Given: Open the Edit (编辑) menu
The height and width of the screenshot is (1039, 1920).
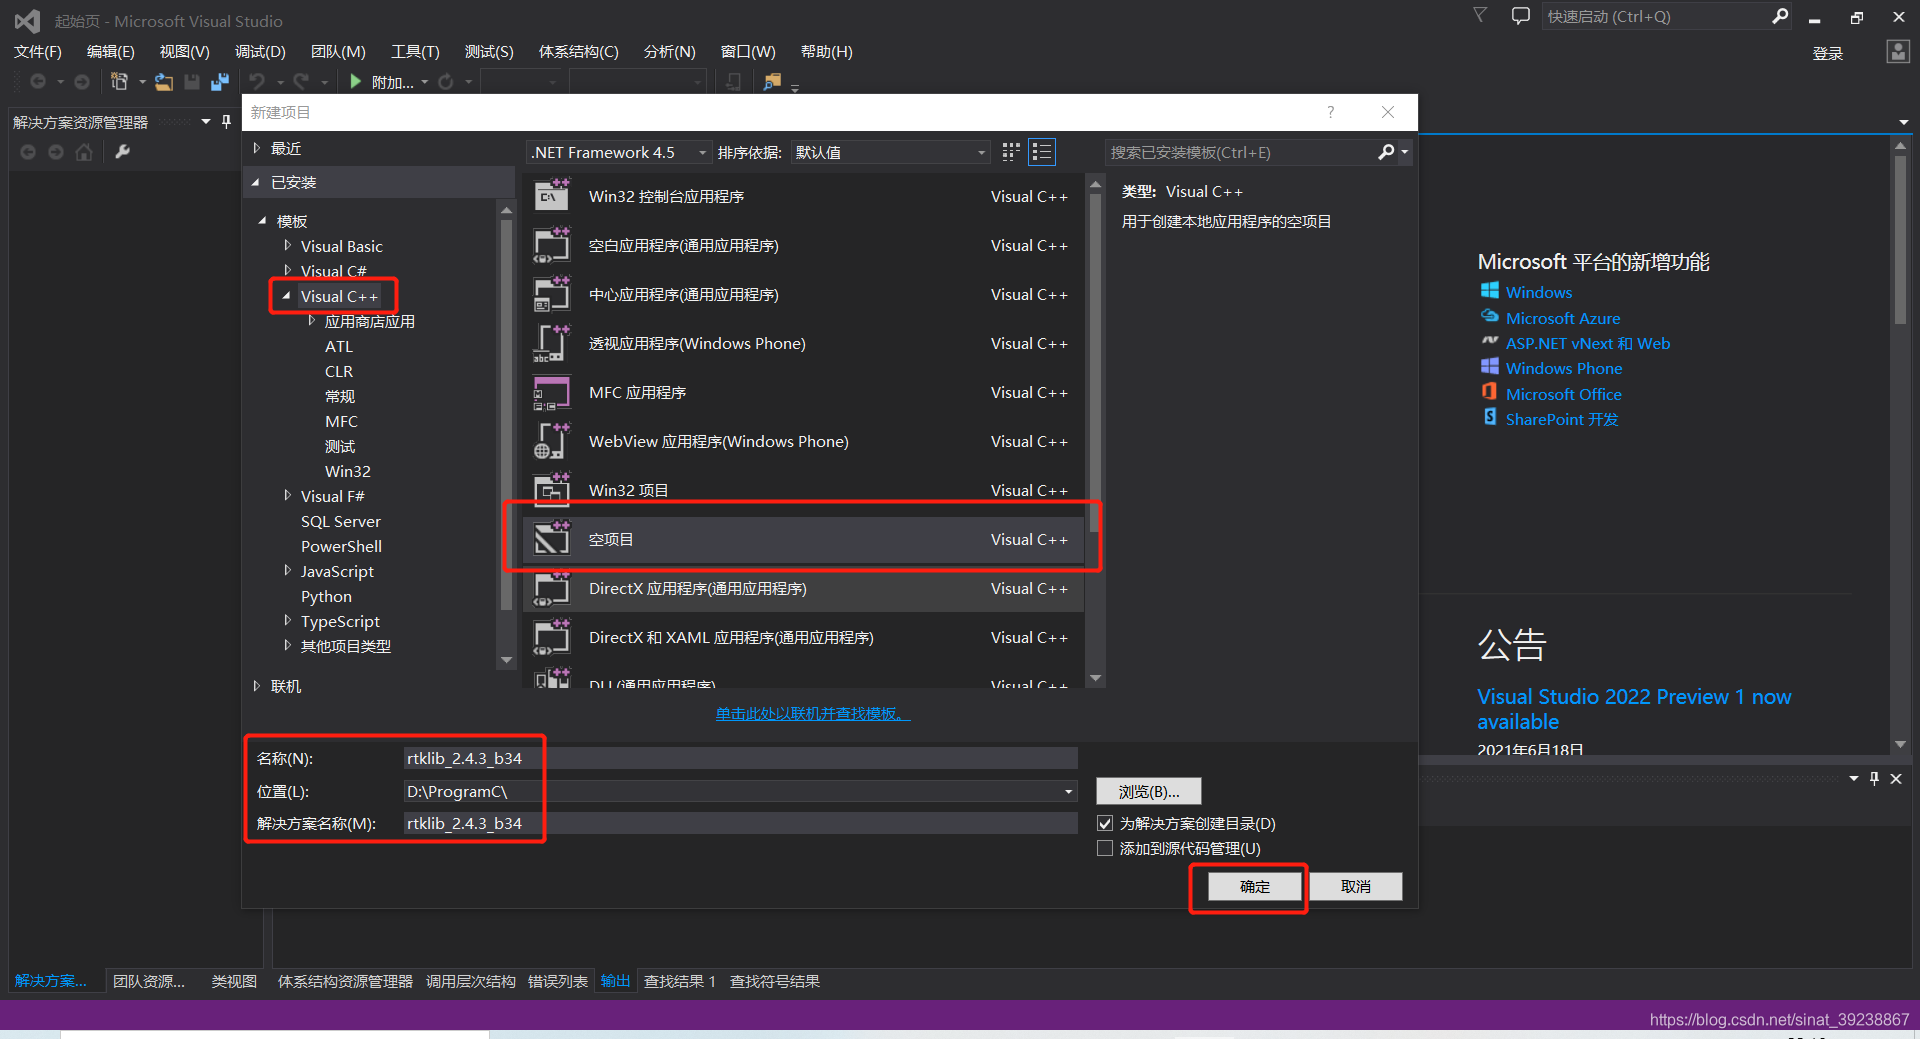Looking at the screenshot, I should [110, 51].
